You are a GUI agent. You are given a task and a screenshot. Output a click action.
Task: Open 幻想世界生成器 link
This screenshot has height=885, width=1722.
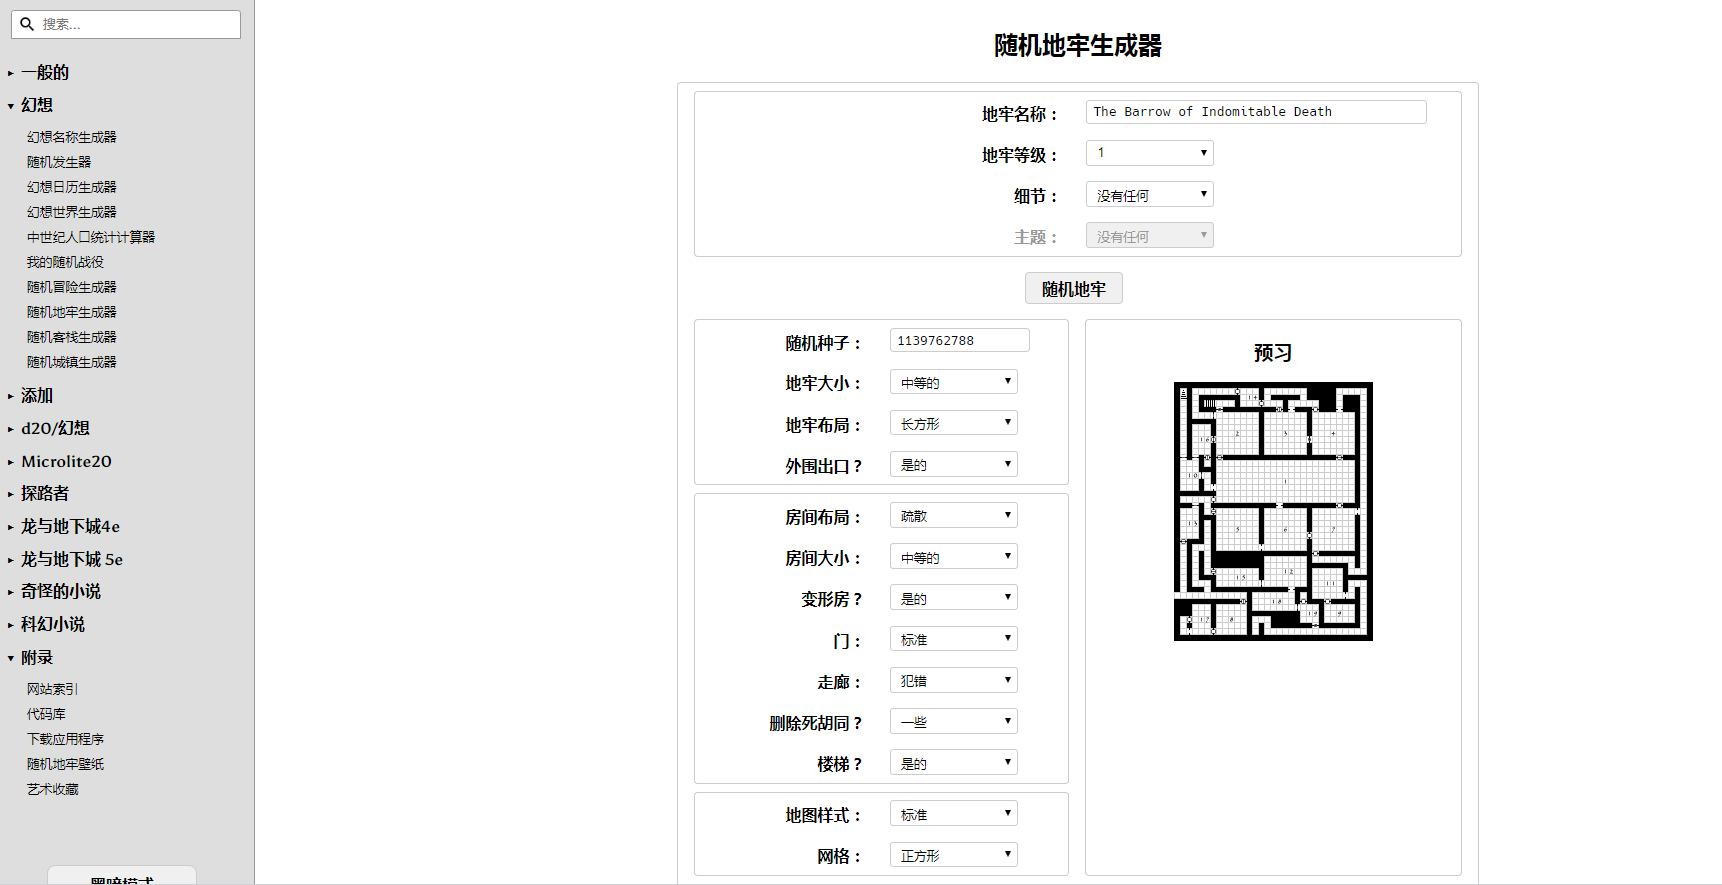click(72, 212)
